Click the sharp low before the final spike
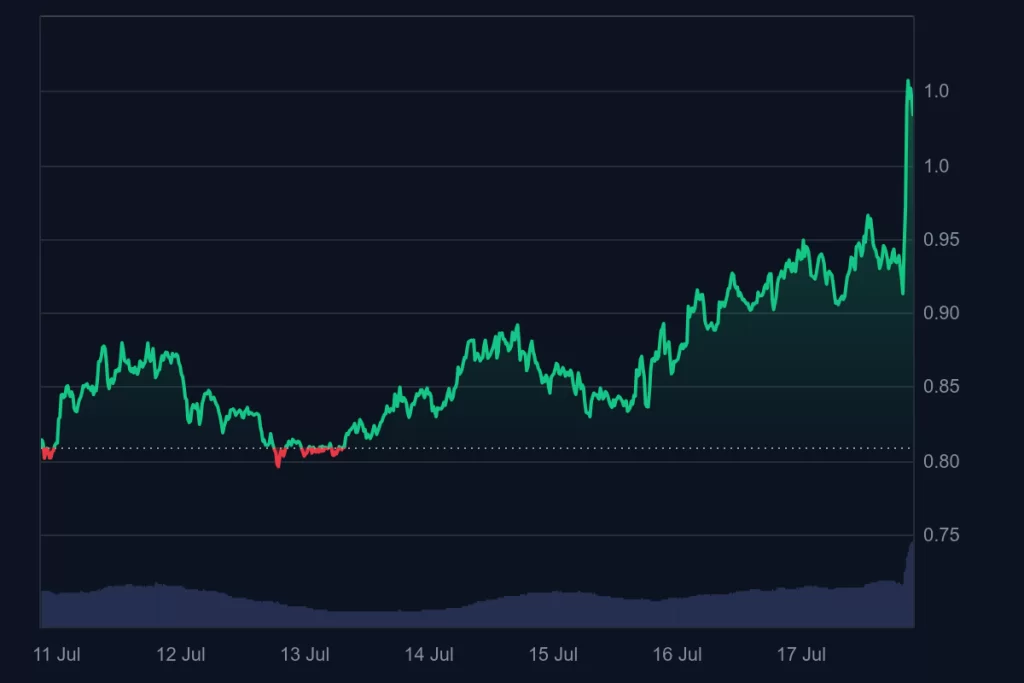This screenshot has width=1024, height=683. tap(902, 292)
